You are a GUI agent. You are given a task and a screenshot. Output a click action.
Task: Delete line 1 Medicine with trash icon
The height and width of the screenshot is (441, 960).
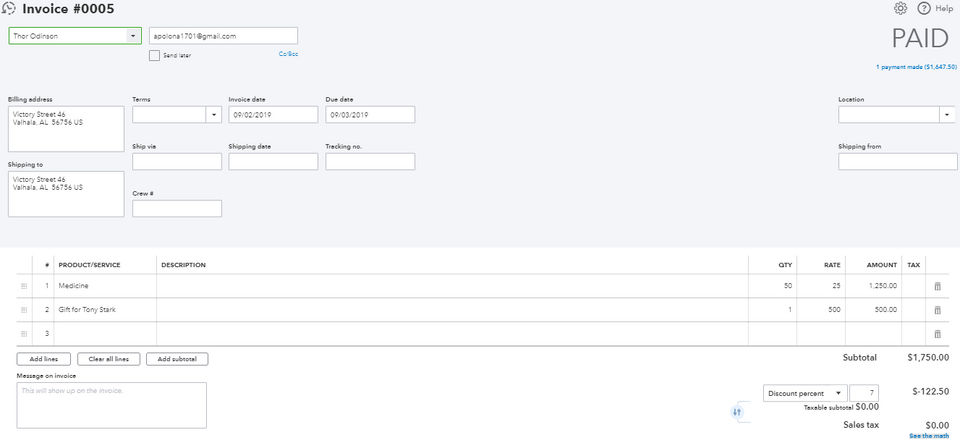tap(937, 286)
